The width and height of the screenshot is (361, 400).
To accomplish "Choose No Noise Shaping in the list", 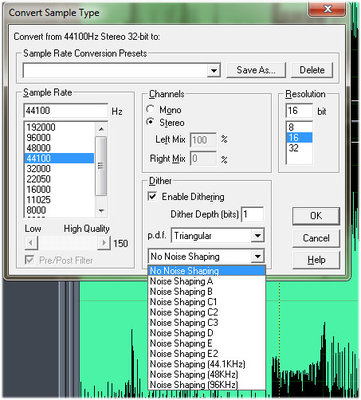I will [x=206, y=271].
